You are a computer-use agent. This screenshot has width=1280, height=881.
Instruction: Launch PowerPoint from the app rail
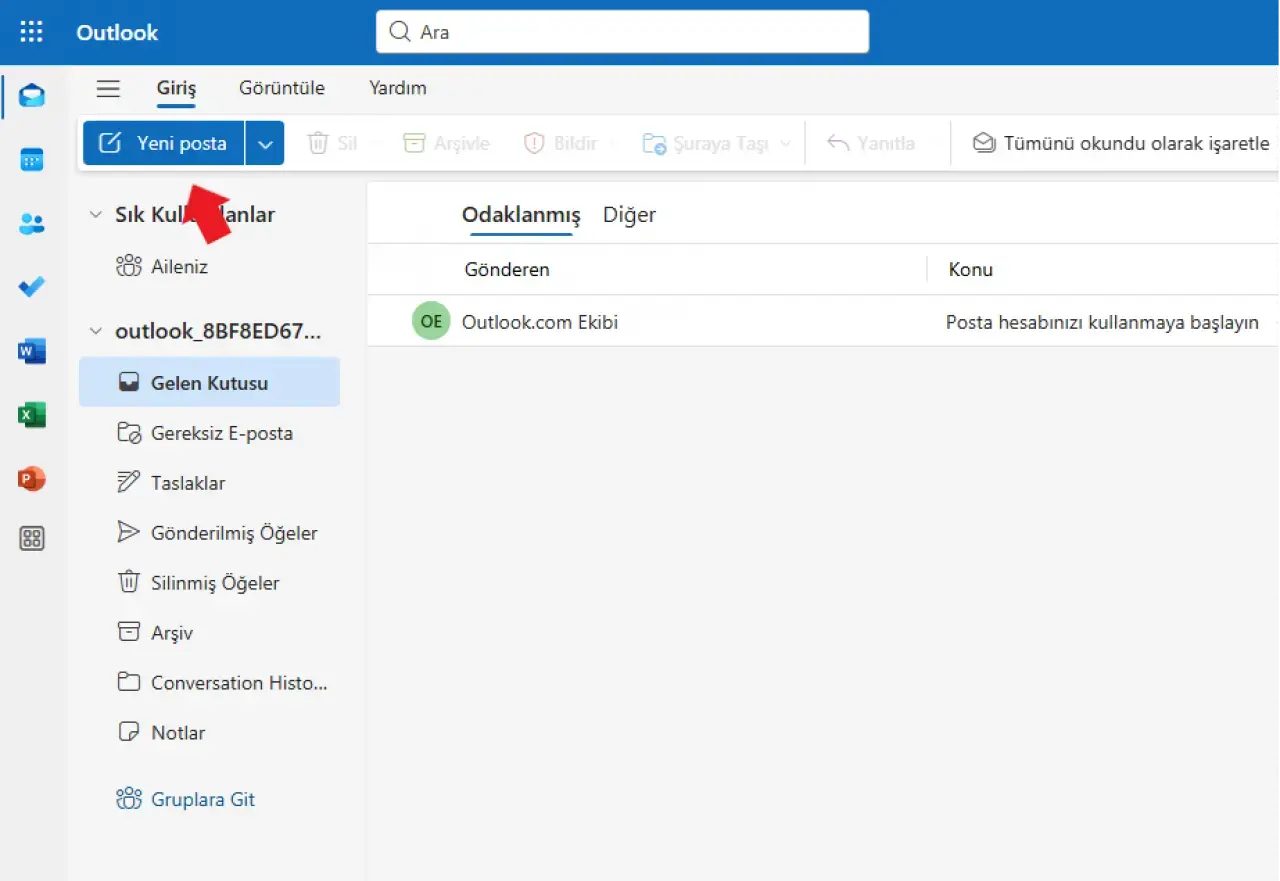click(32, 479)
